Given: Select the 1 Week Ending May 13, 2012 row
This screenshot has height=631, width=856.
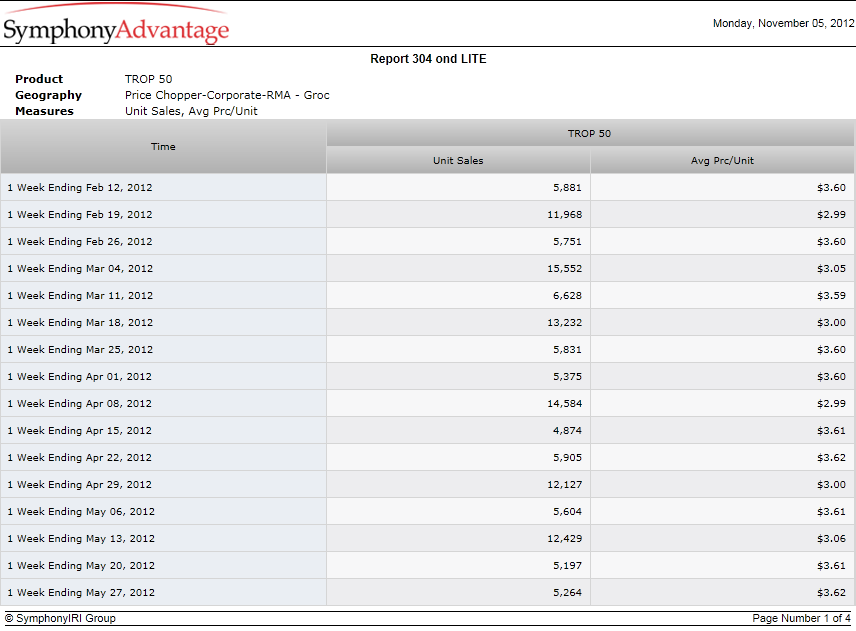Looking at the screenshot, I should click(427, 539).
